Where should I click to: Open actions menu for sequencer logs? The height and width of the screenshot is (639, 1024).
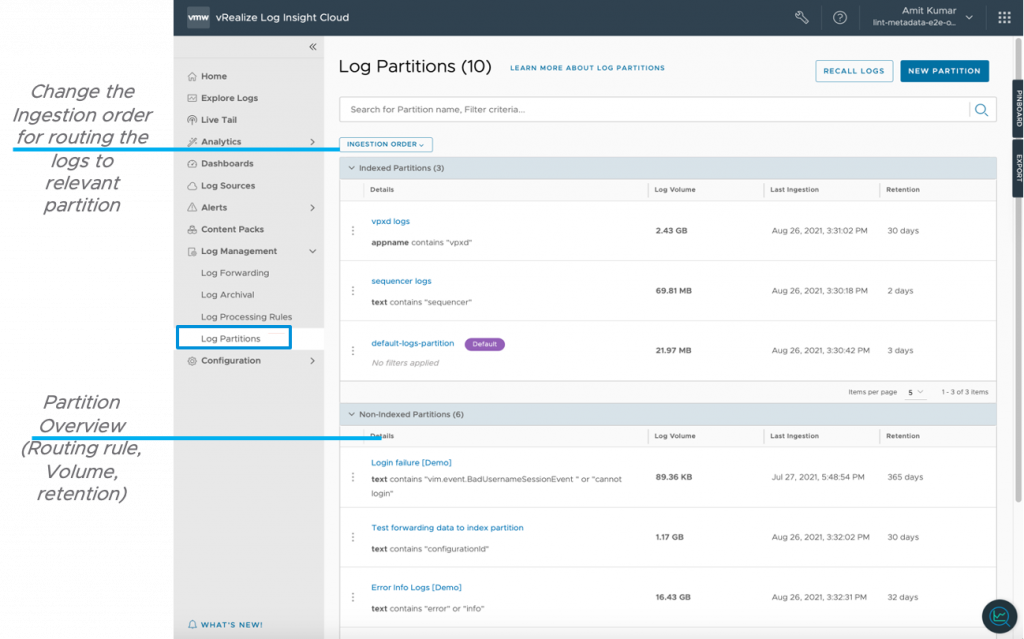(x=353, y=291)
